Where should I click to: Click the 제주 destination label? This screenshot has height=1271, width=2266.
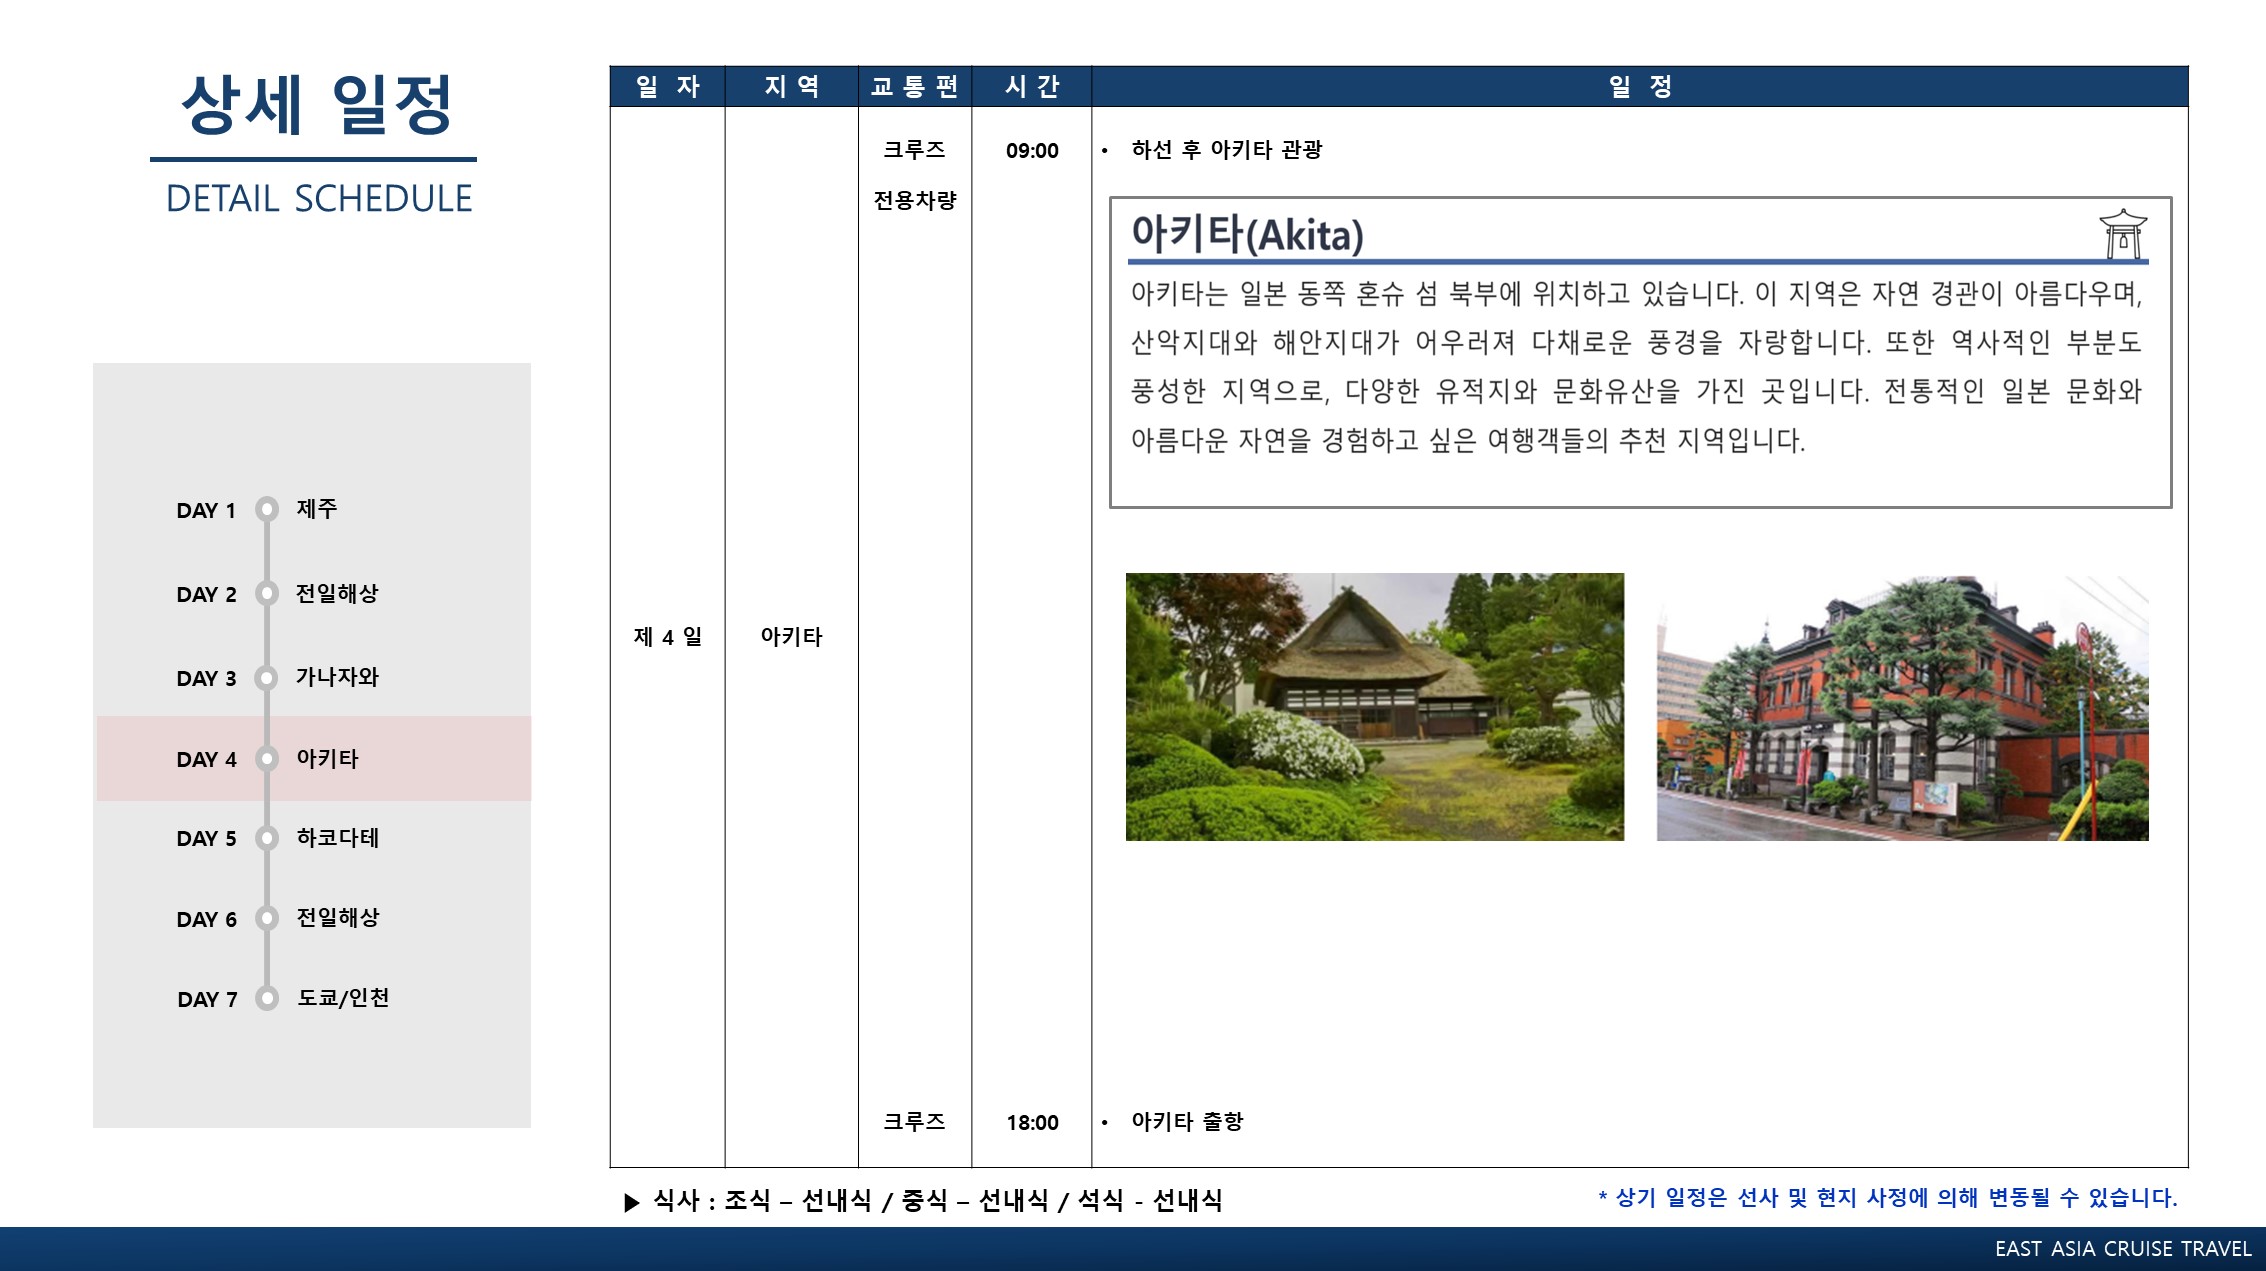tap(316, 509)
